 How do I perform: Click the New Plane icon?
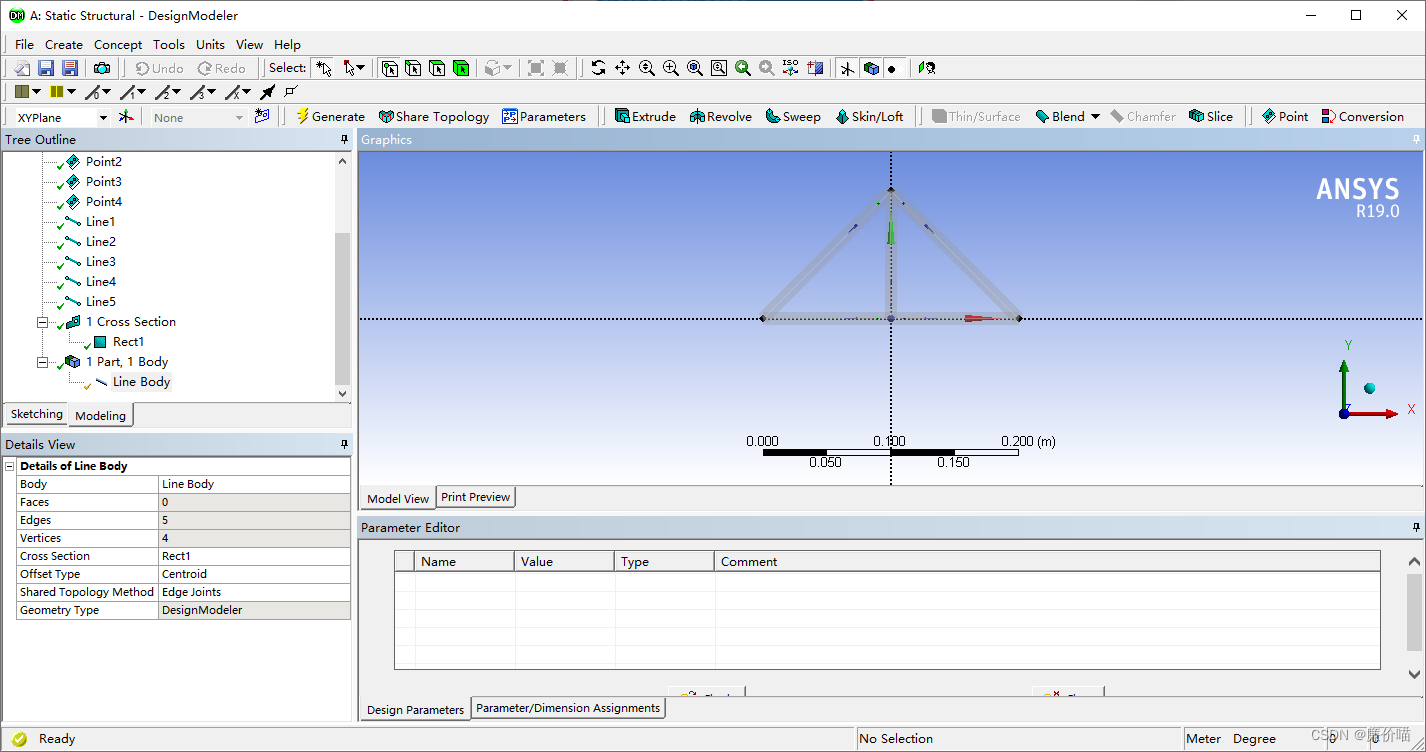click(125, 117)
